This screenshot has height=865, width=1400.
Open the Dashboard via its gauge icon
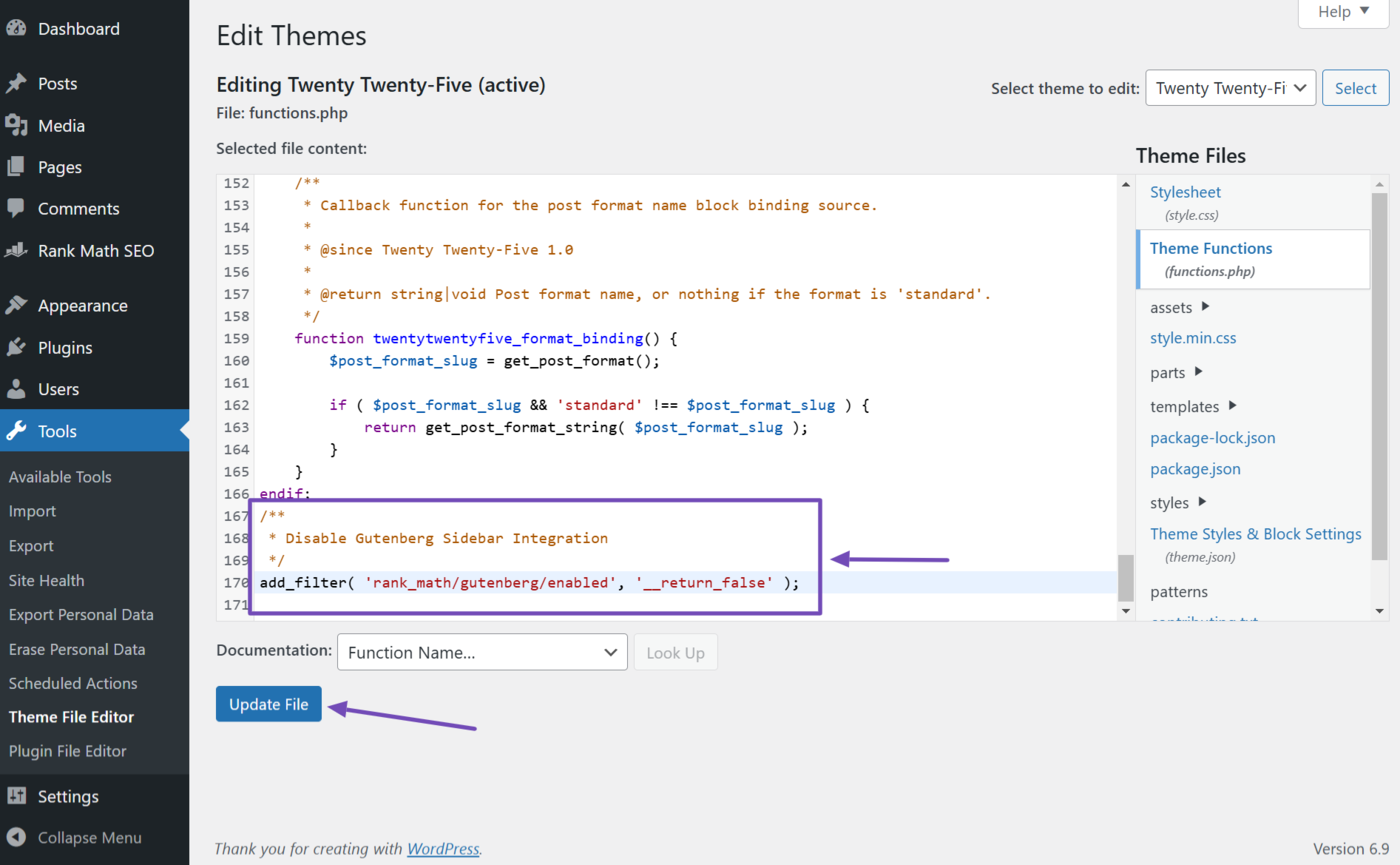pyautogui.click(x=17, y=28)
